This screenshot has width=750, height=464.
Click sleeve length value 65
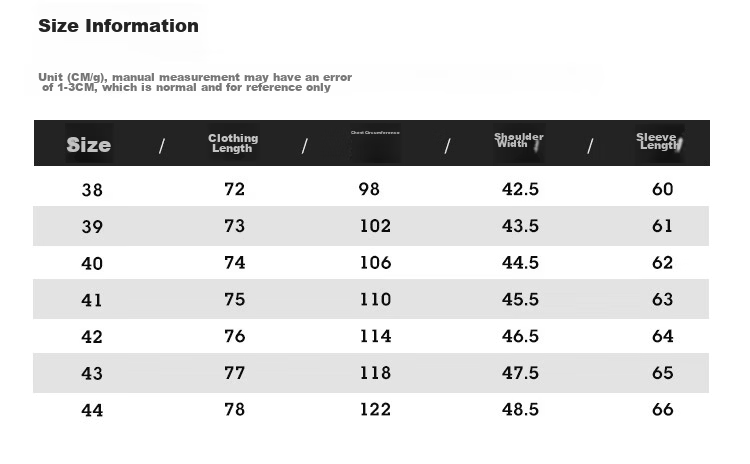[662, 373]
